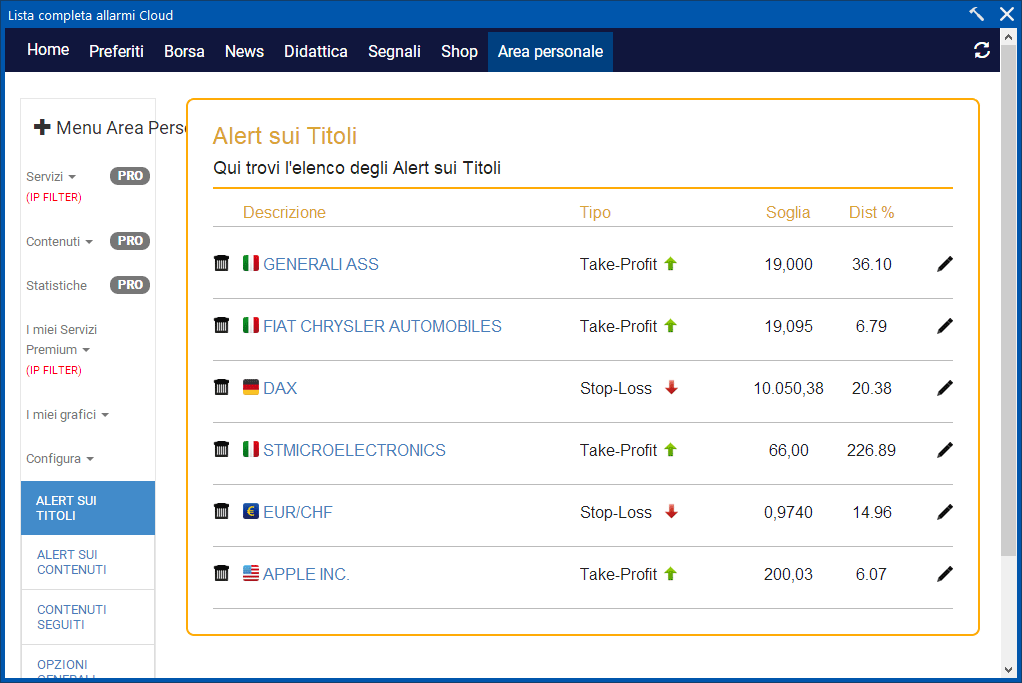Delete the FIAT CHRYSLER AUTOMOBILES alert
The width and height of the screenshot is (1022, 683).
point(222,325)
